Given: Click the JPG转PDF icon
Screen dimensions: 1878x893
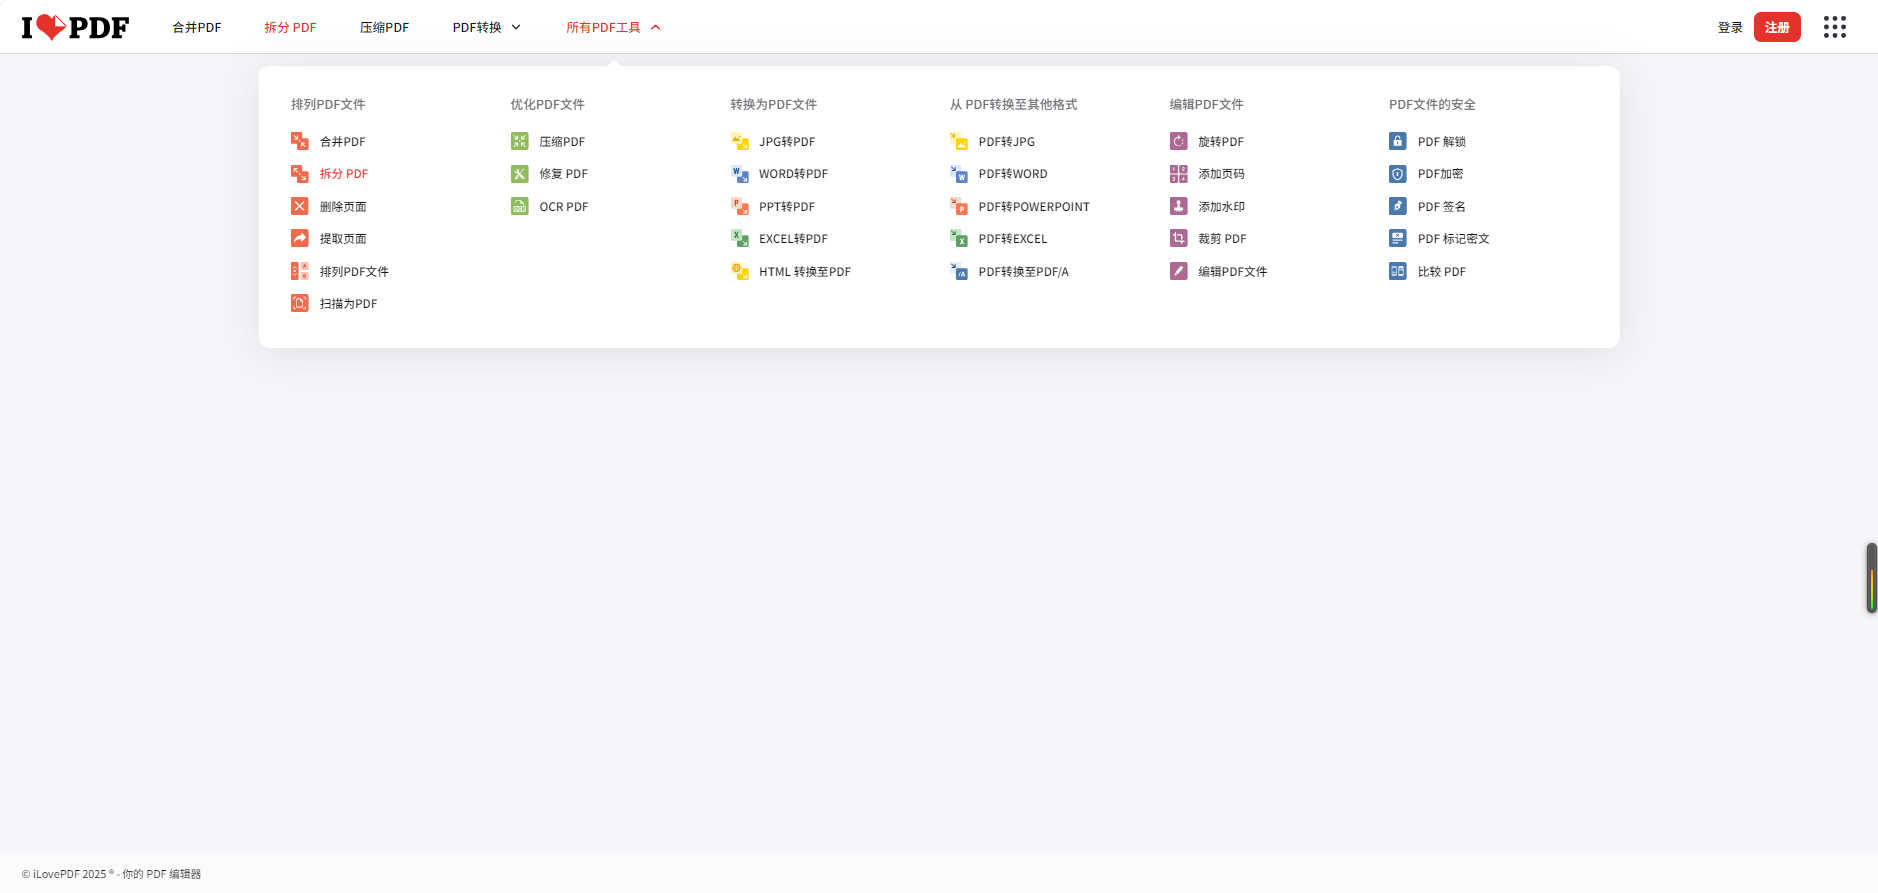Looking at the screenshot, I should click(740, 141).
